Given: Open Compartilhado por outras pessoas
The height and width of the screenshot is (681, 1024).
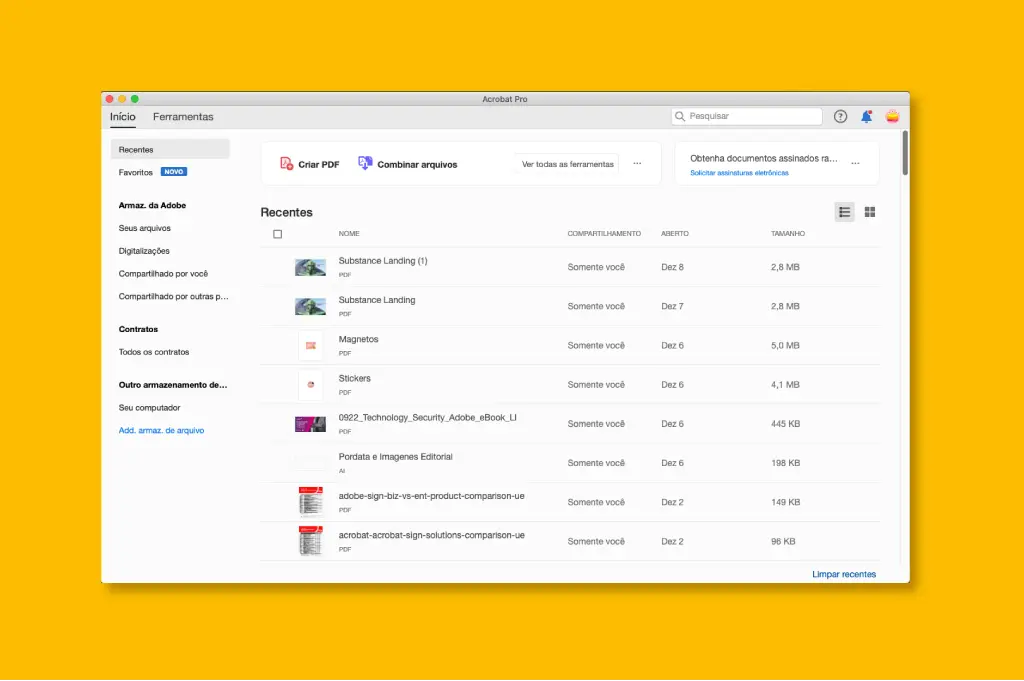Looking at the screenshot, I should coord(173,296).
